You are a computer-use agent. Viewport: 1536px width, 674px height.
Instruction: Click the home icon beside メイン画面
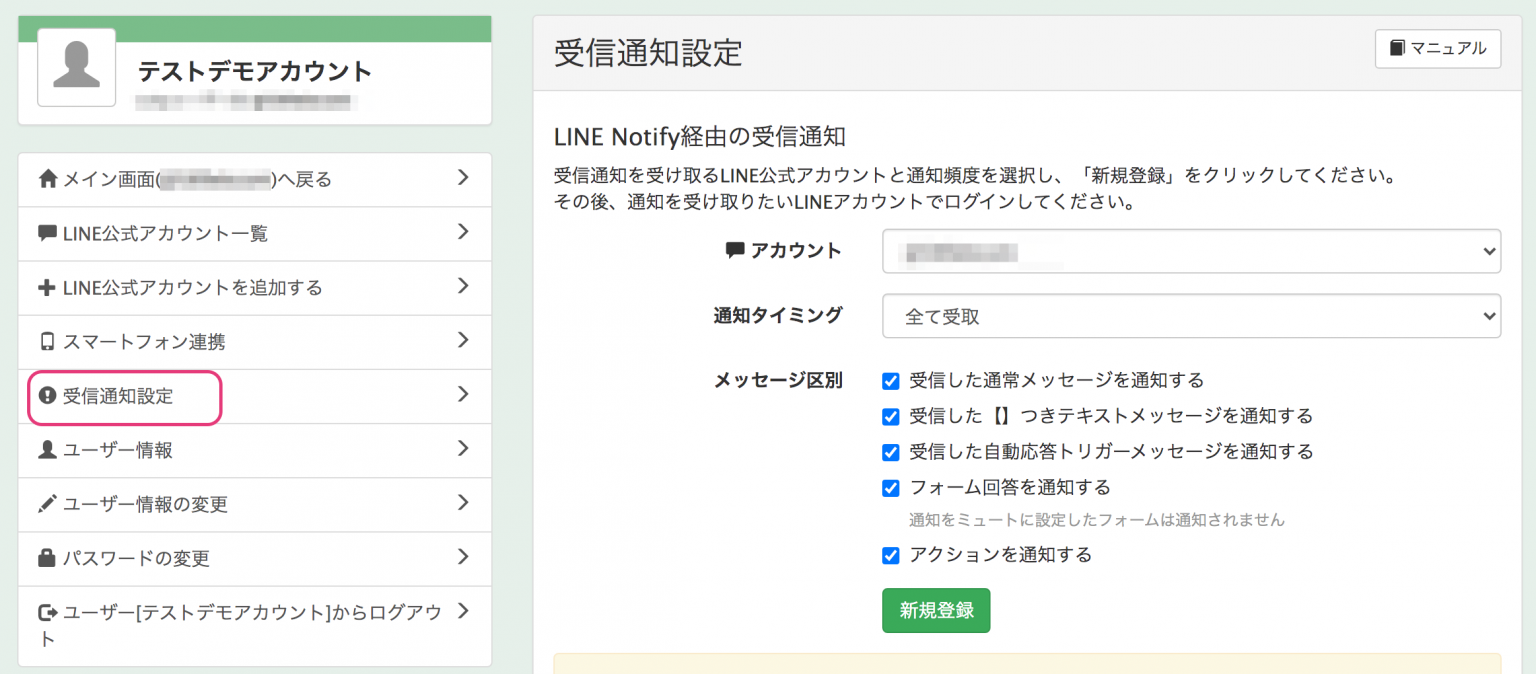coord(47,179)
